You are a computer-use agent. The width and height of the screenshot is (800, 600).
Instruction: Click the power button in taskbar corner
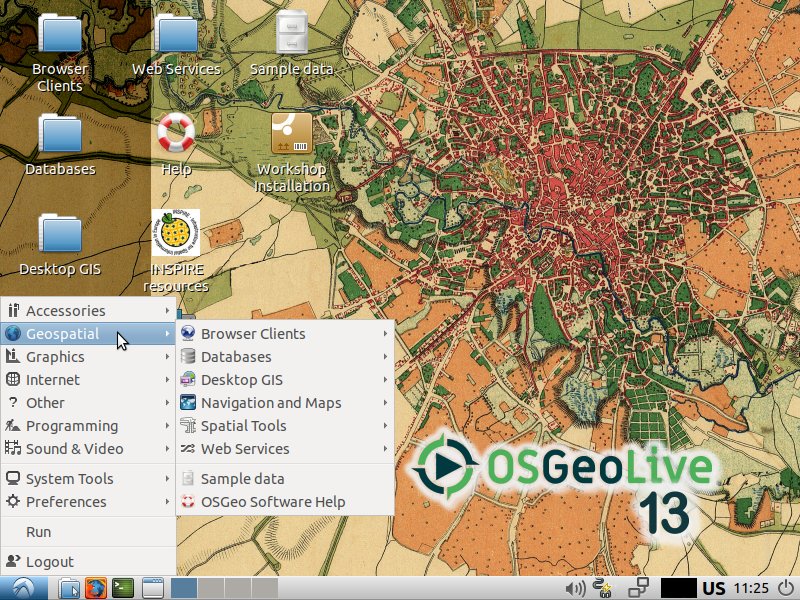click(786, 588)
